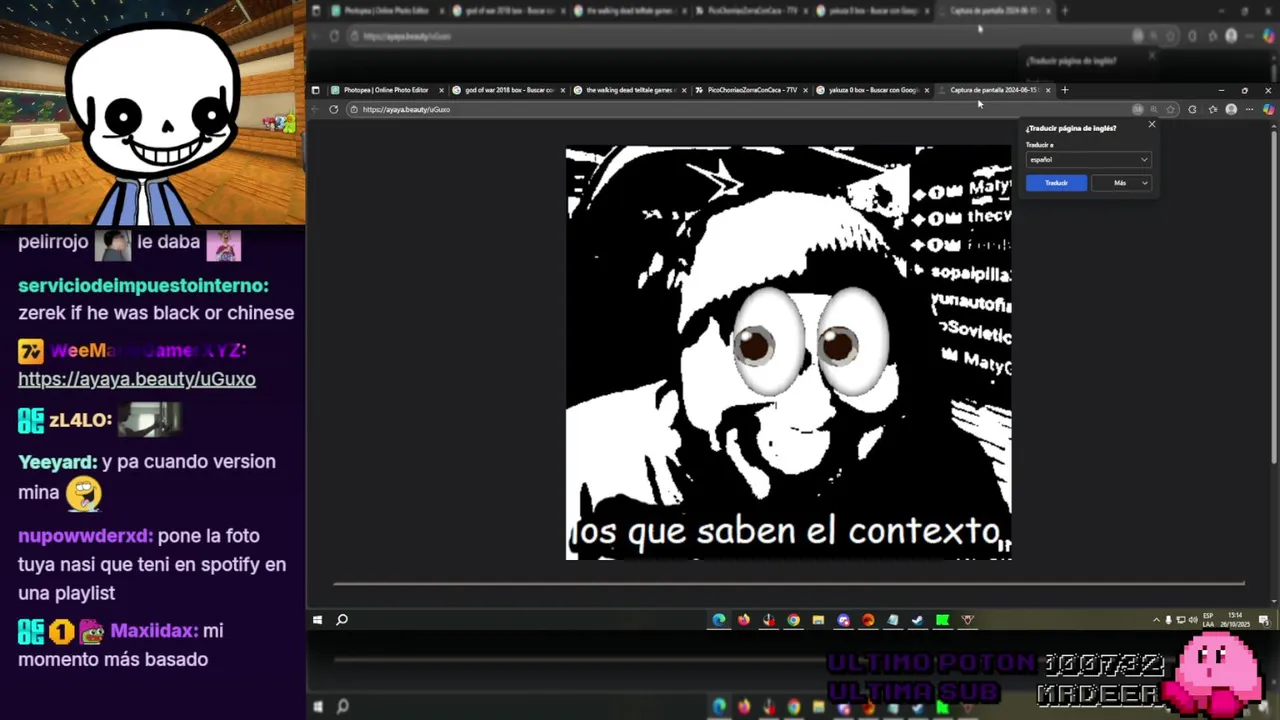Click the microphone icon in system tray

1168,620
